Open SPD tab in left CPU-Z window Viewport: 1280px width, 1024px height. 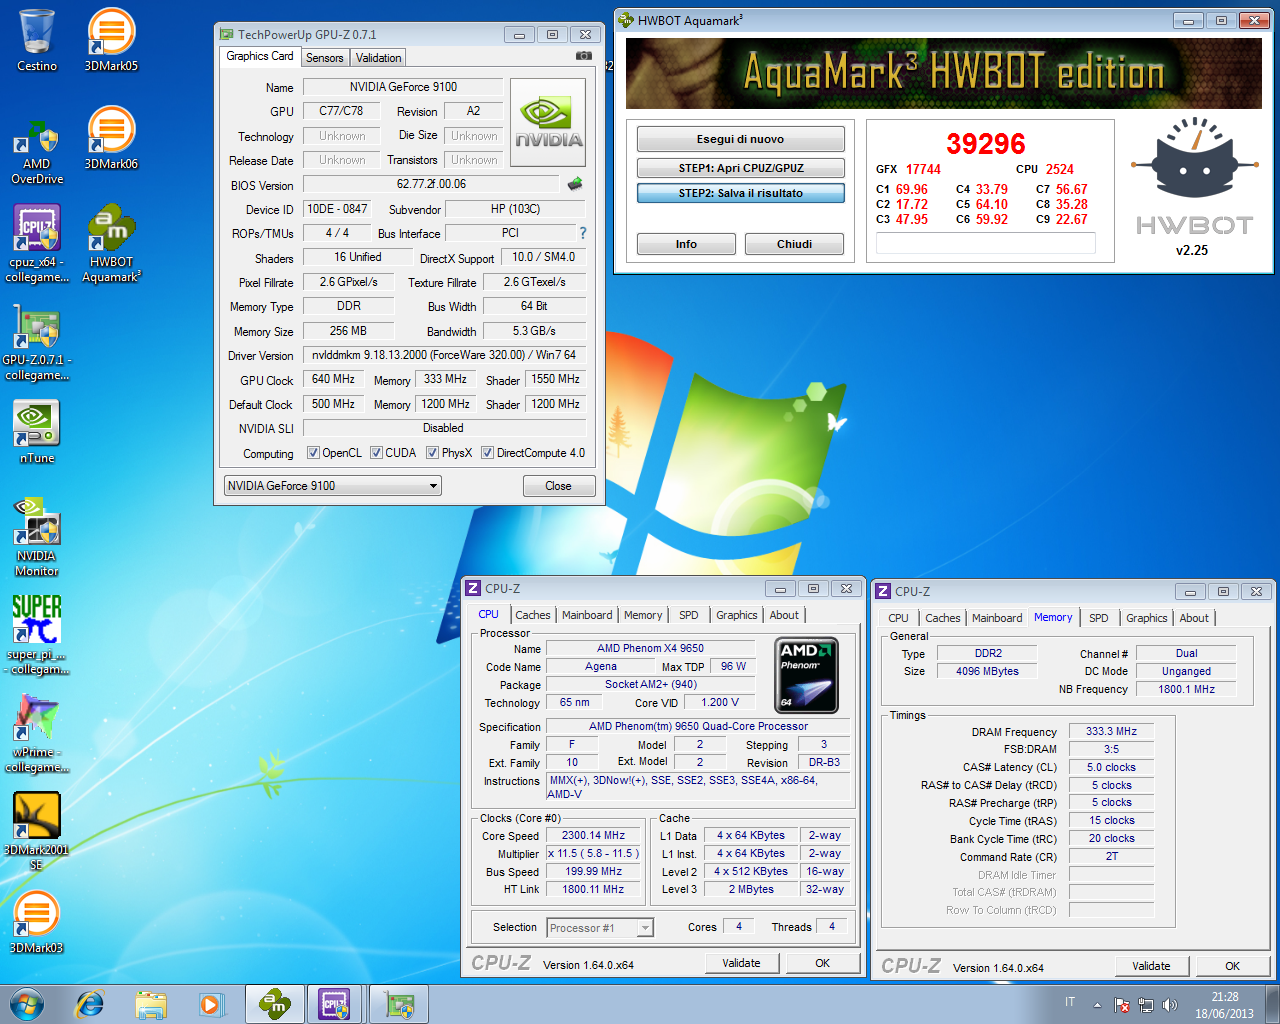click(689, 615)
